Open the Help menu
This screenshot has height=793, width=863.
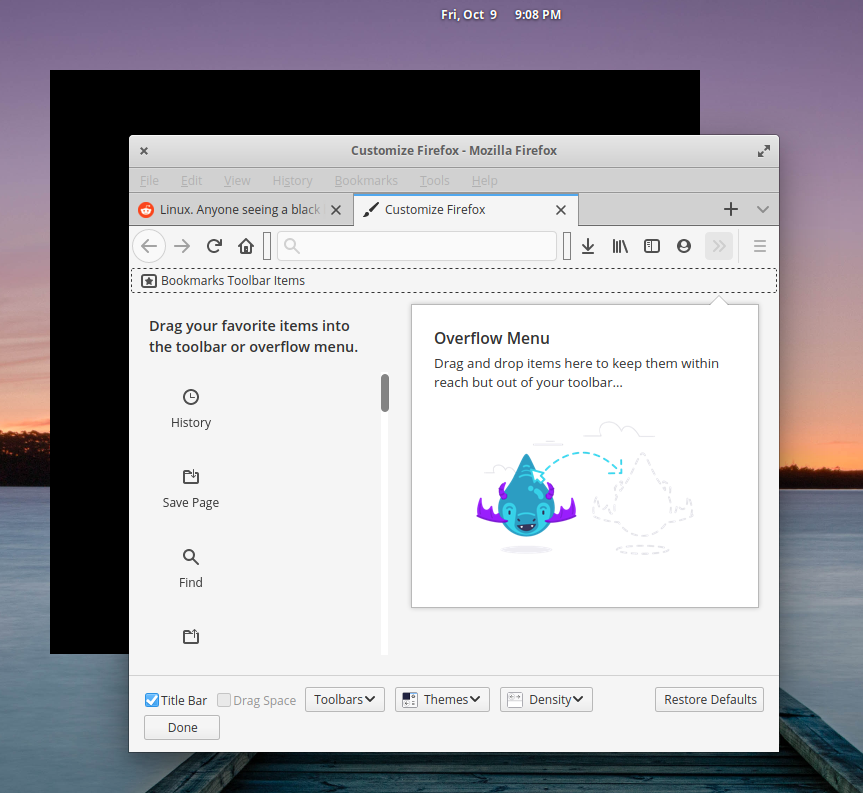click(484, 181)
